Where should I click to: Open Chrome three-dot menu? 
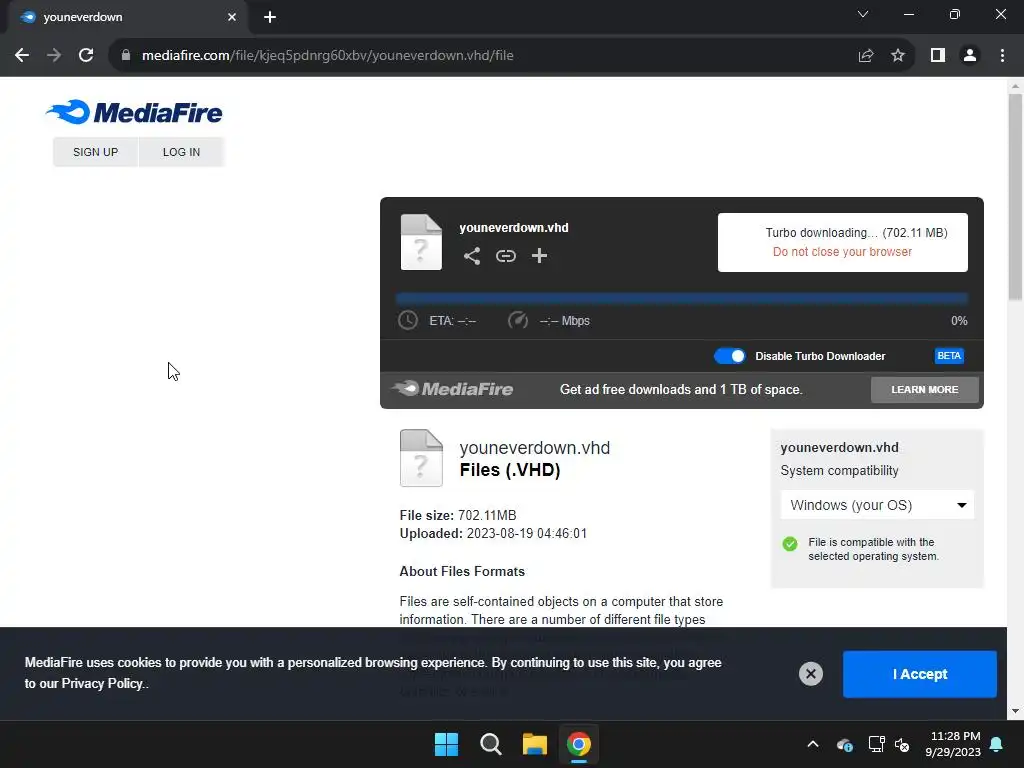1002,56
